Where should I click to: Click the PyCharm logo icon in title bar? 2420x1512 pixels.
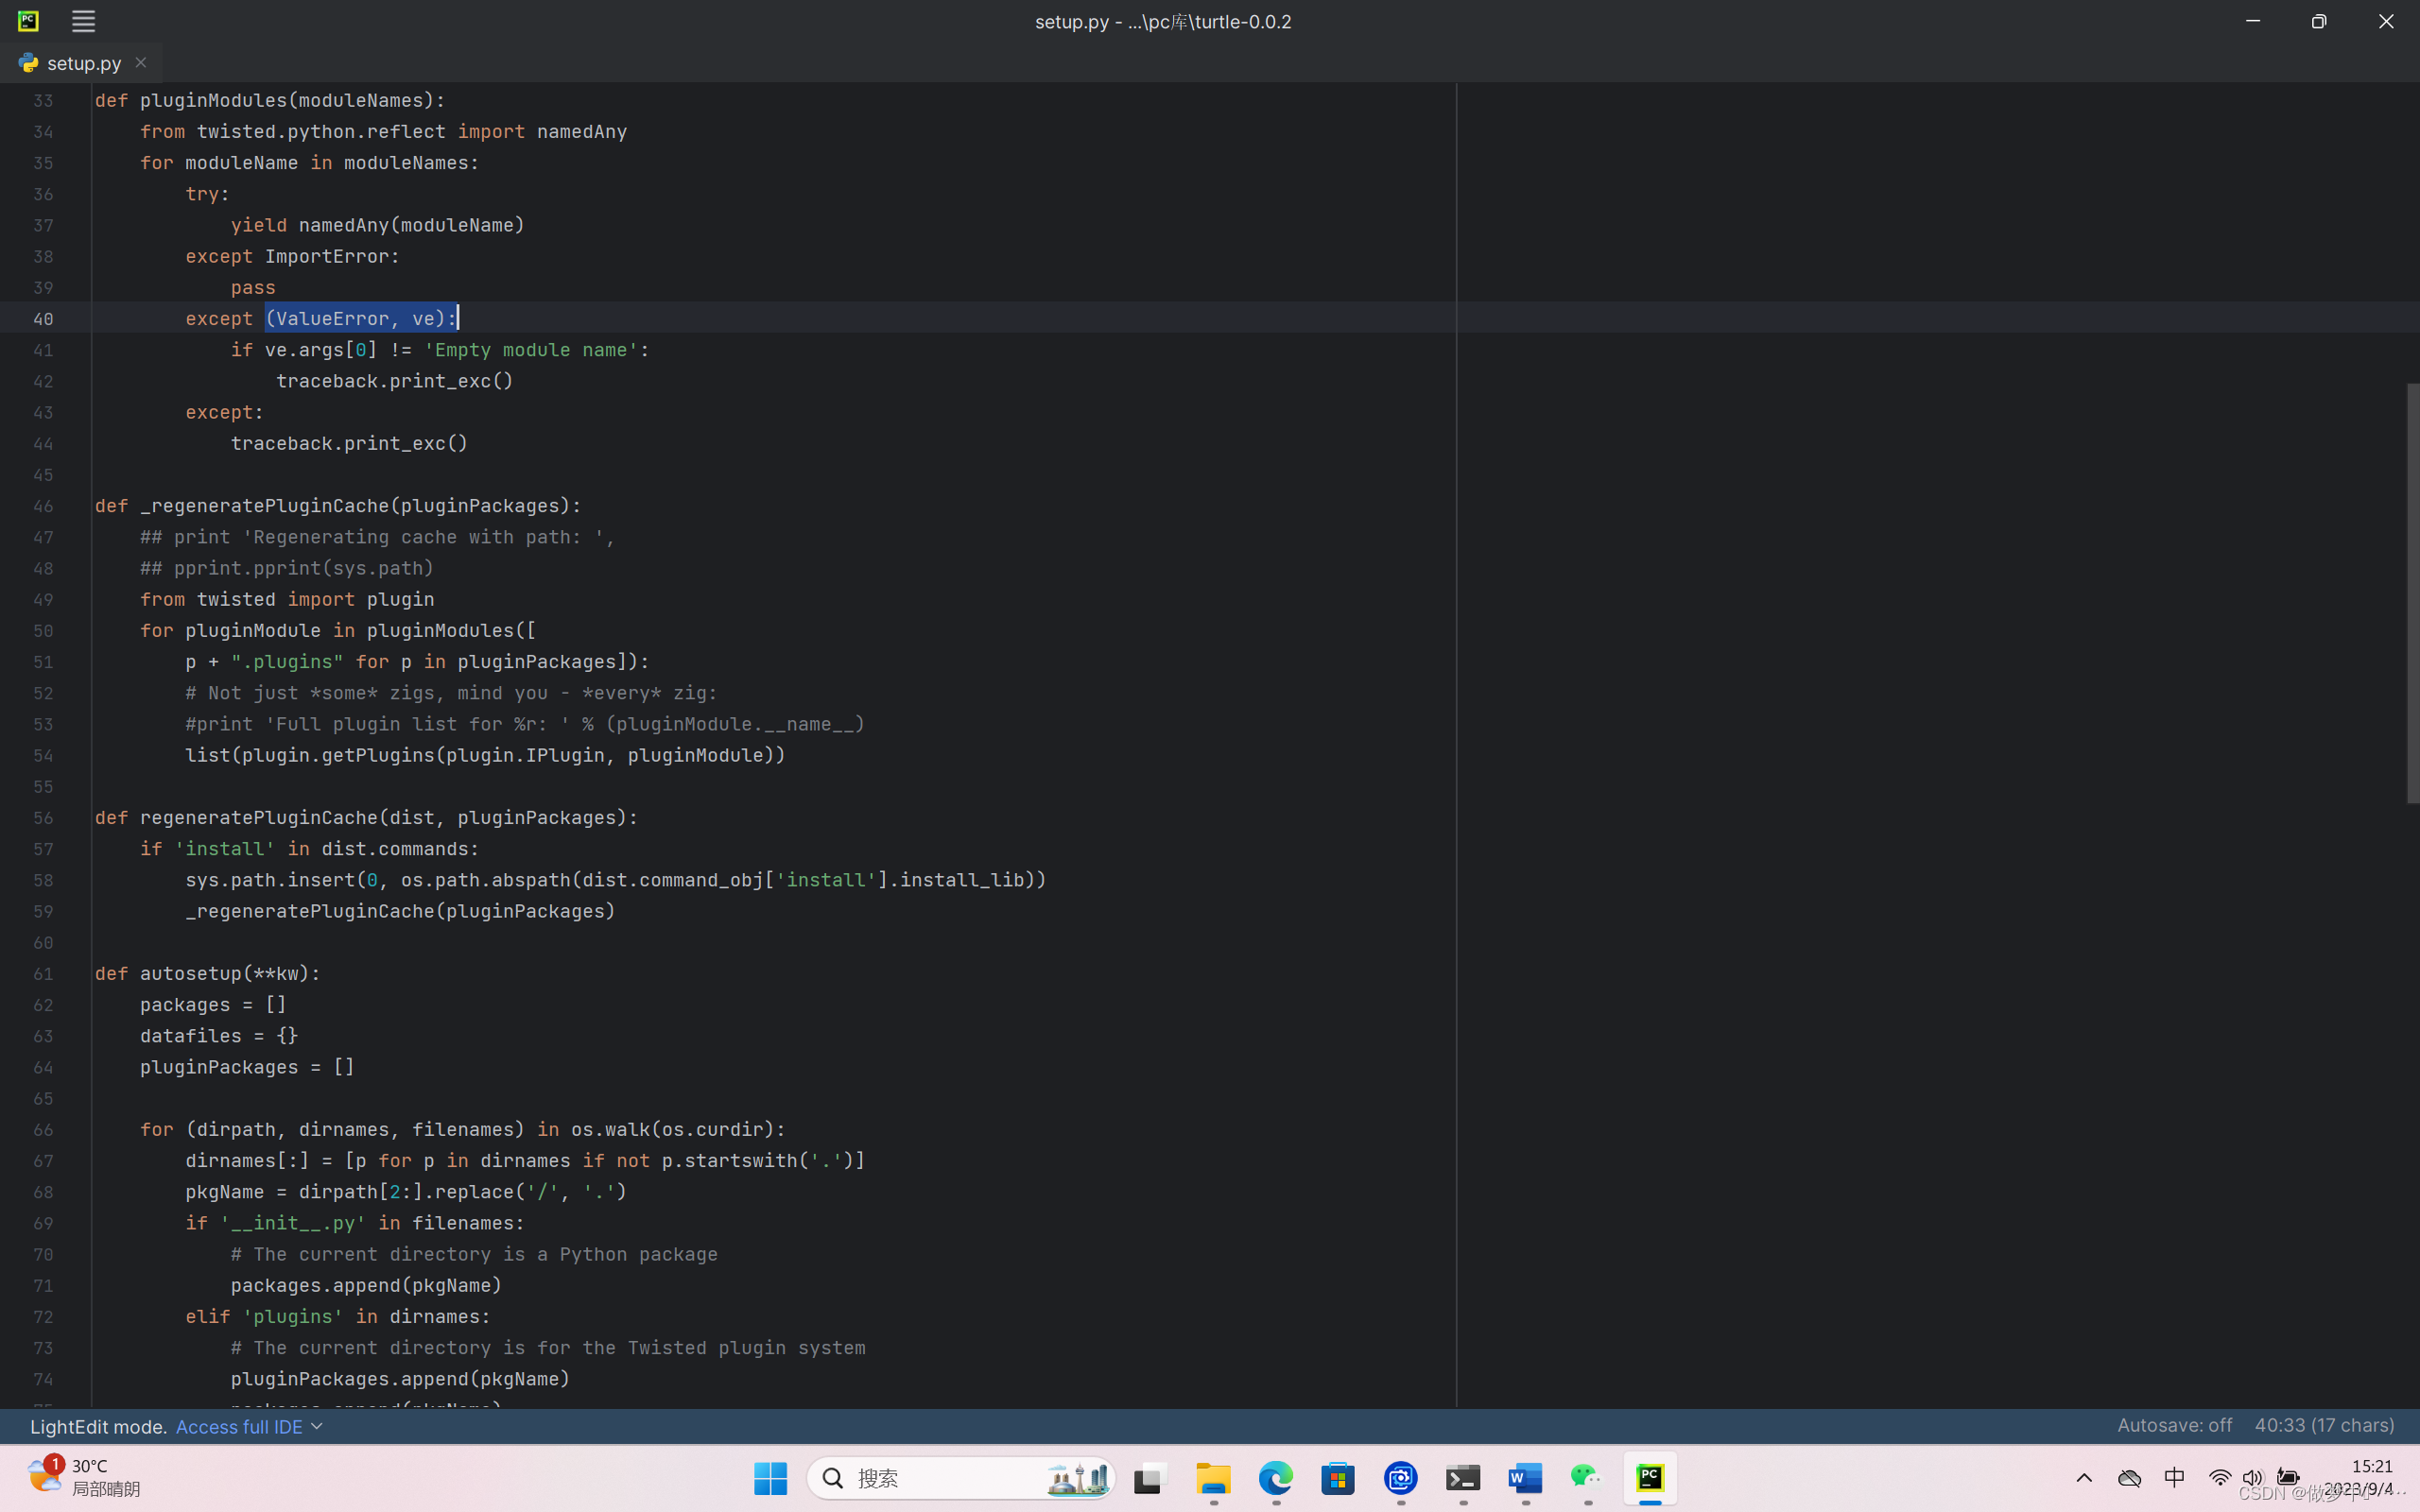click(x=28, y=21)
